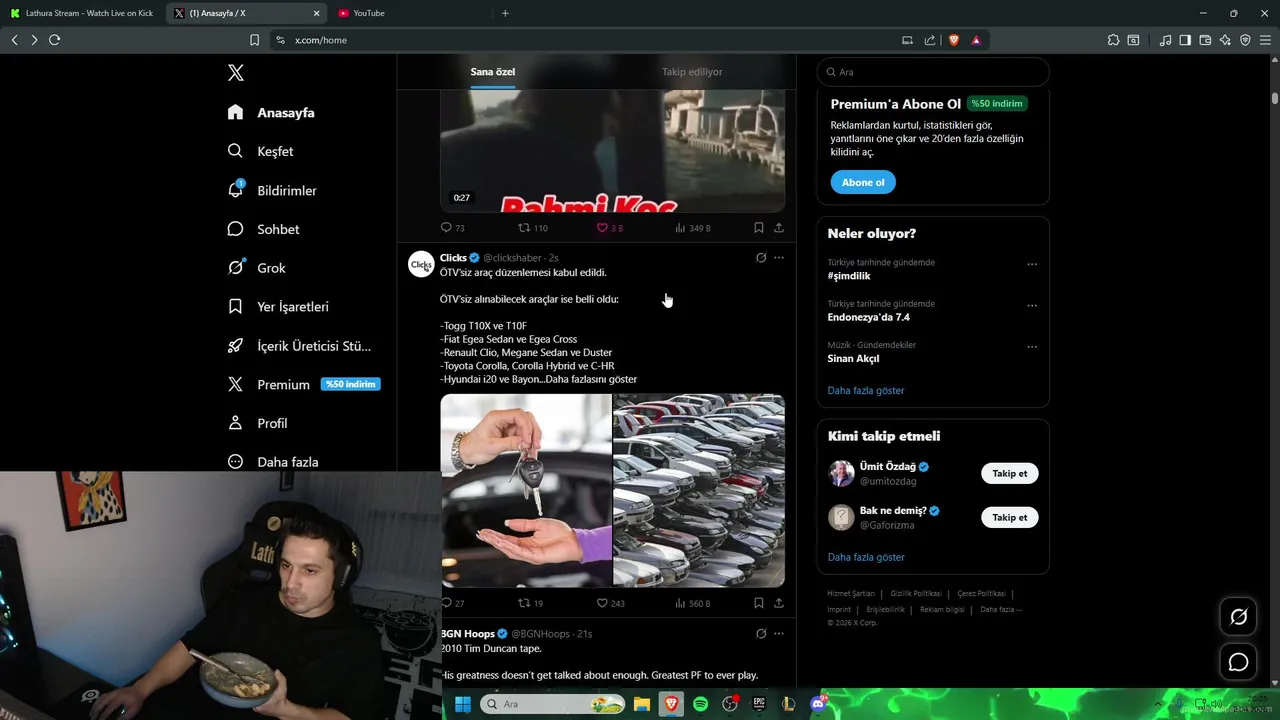Image resolution: width=1280 pixels, height=720 pixels.
Task: Reply to the video post with 73 replies
Action: [453, 228]
